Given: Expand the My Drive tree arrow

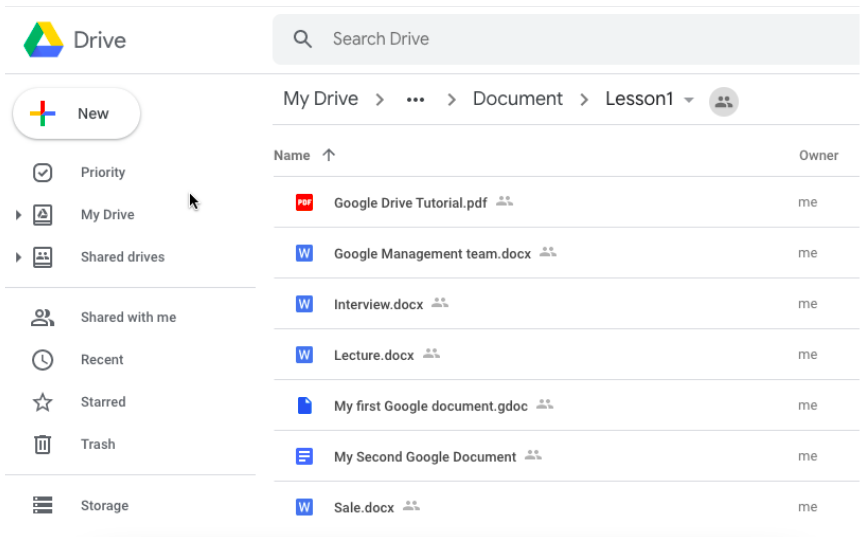Looking at the screenshot, I should [x=18, y=215].
